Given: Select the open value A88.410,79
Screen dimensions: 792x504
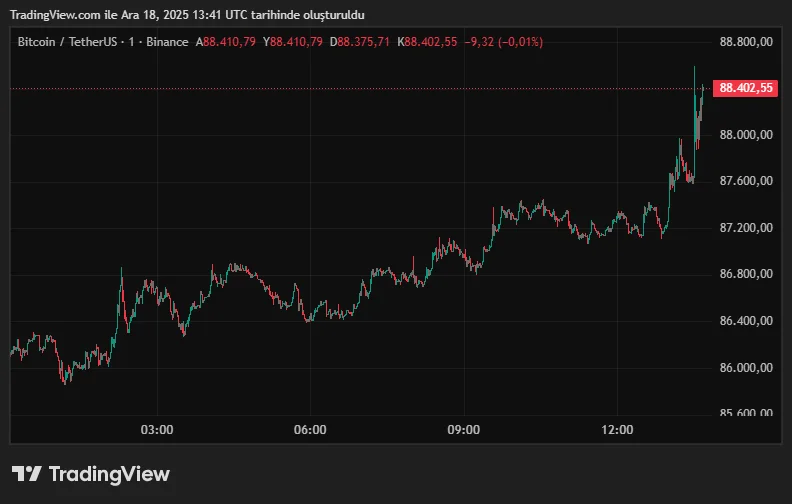Looking at the screenshot, I should (227, 41).
